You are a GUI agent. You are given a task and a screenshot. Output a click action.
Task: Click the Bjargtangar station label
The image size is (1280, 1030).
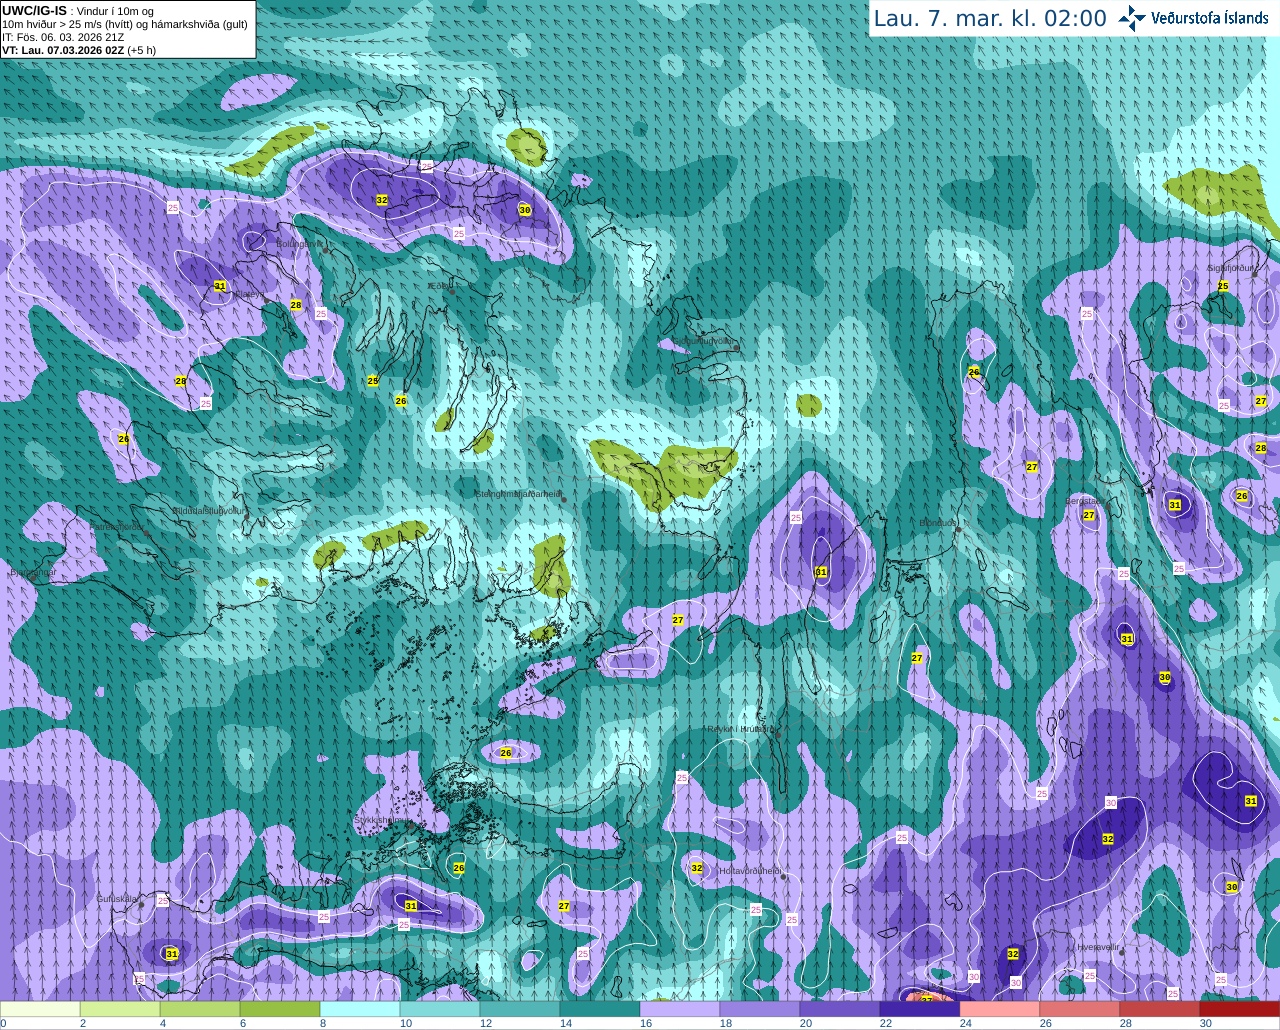click(x=32, y=572)
